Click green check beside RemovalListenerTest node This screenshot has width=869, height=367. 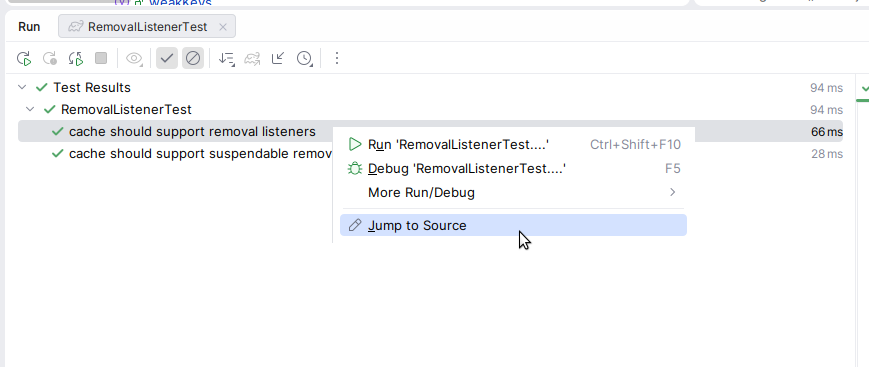pyautogui.click(x=50, y=110)
